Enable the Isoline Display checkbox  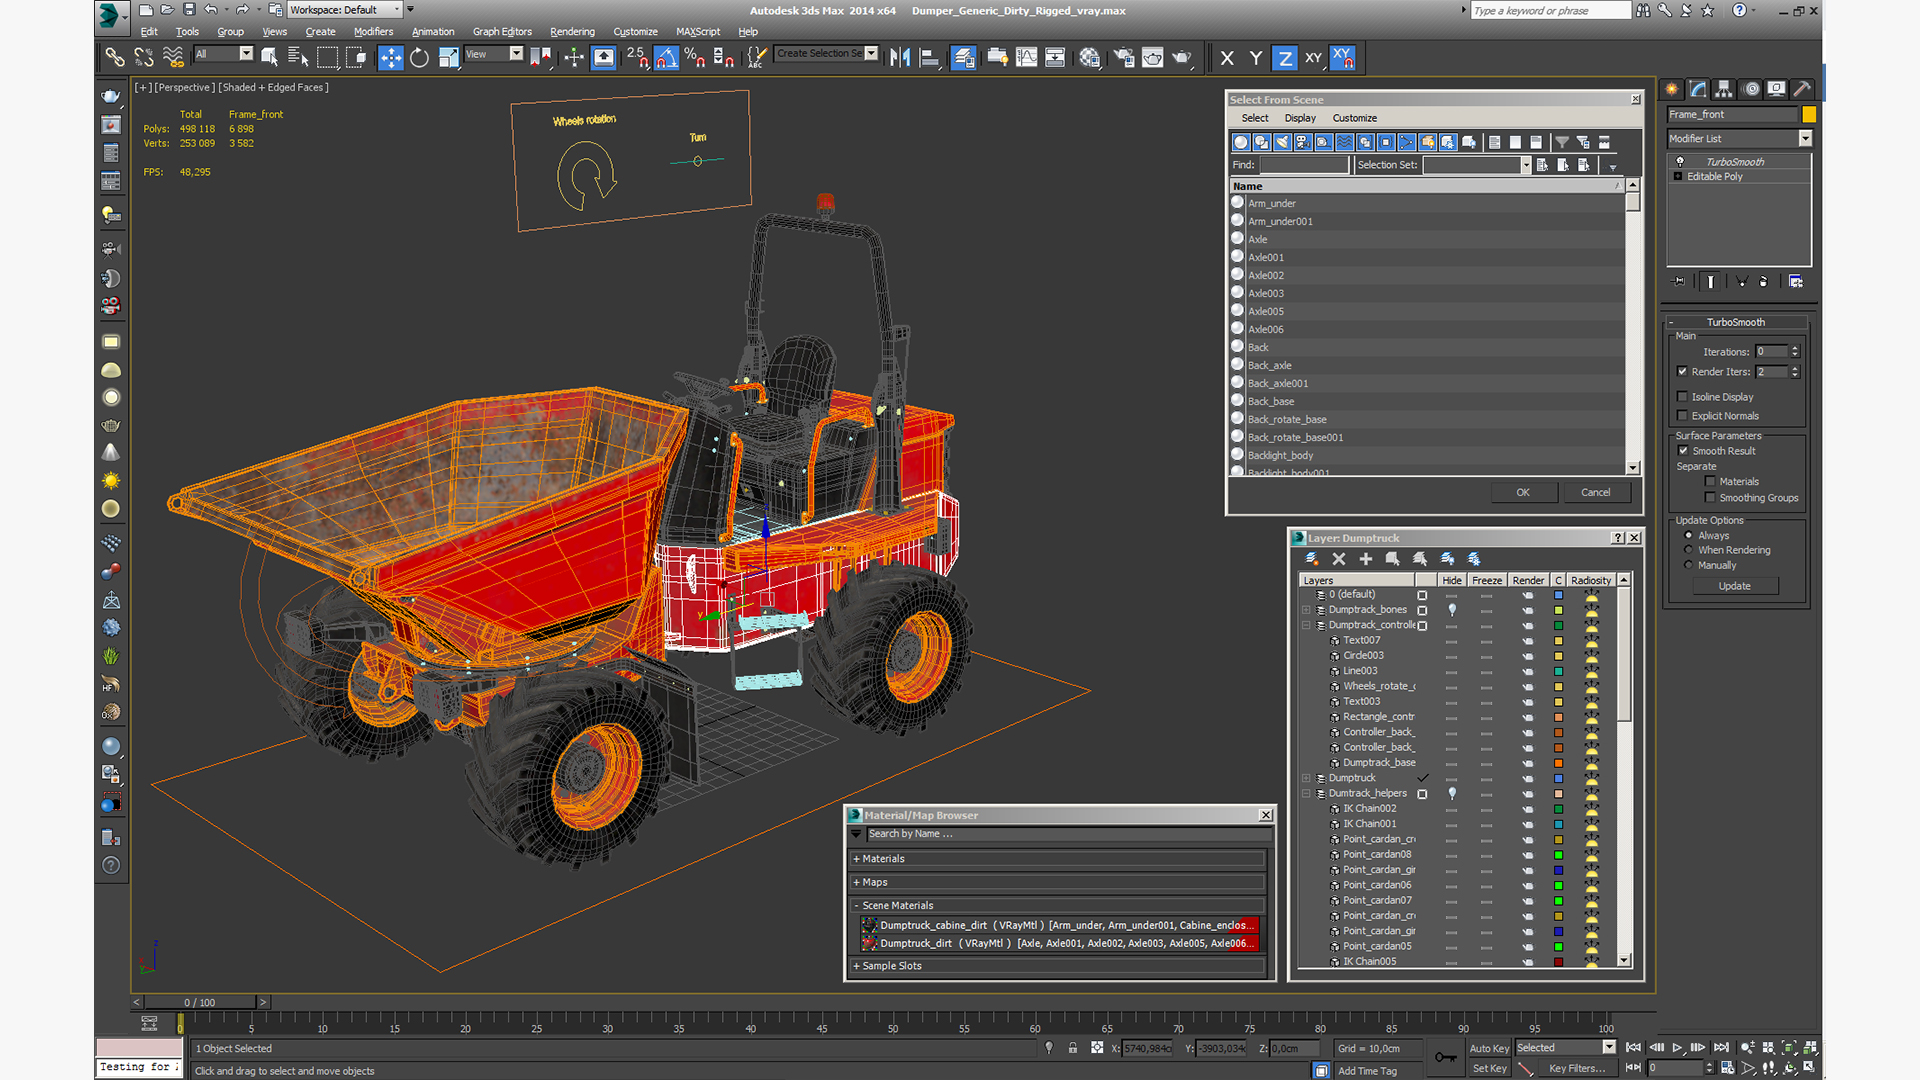[x=1682, y=397]
